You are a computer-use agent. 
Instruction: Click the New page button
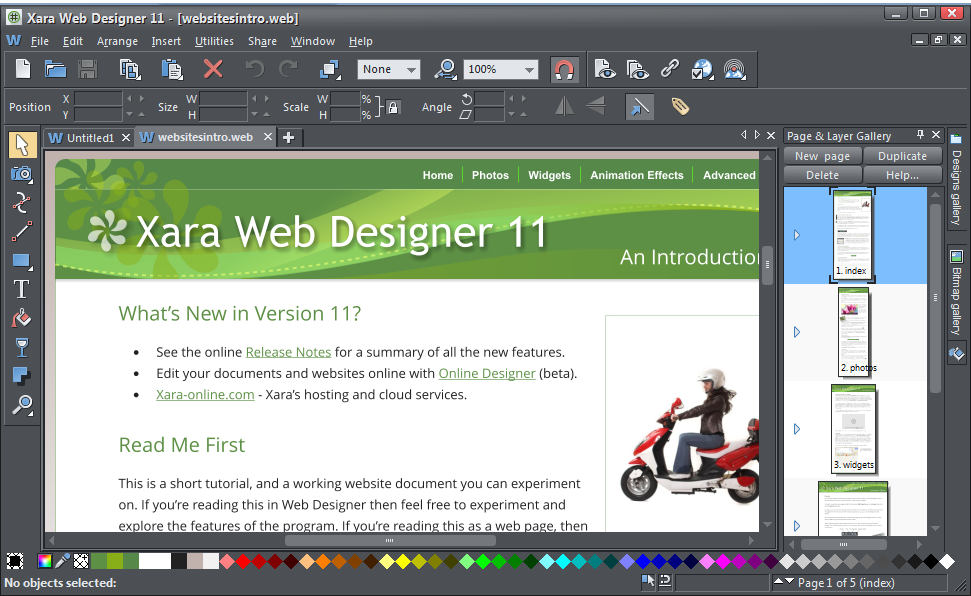coord(822,156)
